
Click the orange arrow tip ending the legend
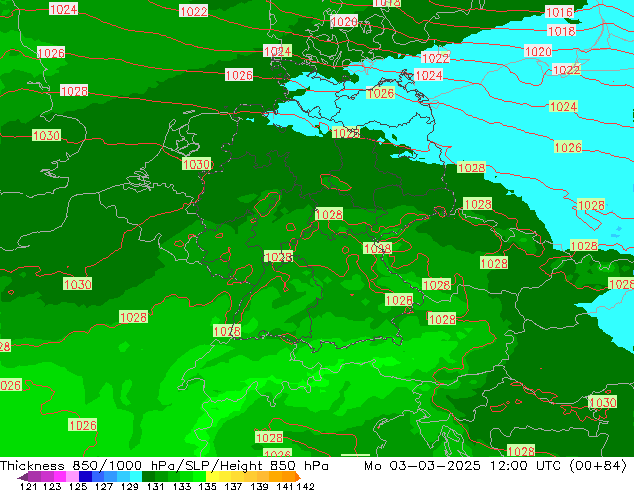point(298,476)
